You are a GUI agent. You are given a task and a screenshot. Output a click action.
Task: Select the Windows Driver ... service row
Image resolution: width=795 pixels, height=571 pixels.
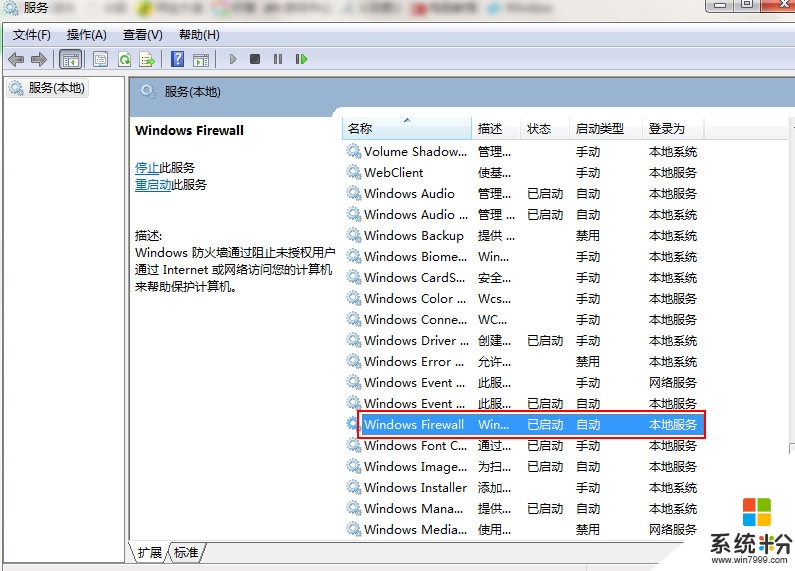[523, 341]
